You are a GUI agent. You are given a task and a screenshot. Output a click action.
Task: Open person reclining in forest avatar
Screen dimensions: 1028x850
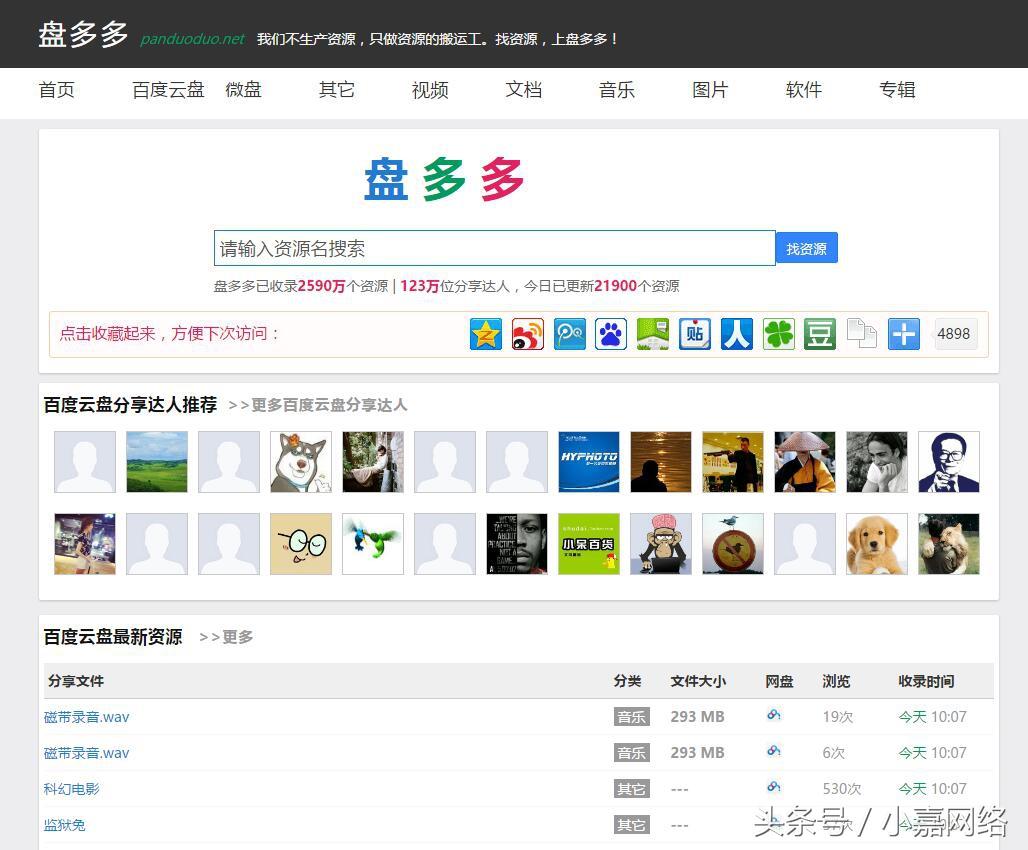click(x=373, y=462)
